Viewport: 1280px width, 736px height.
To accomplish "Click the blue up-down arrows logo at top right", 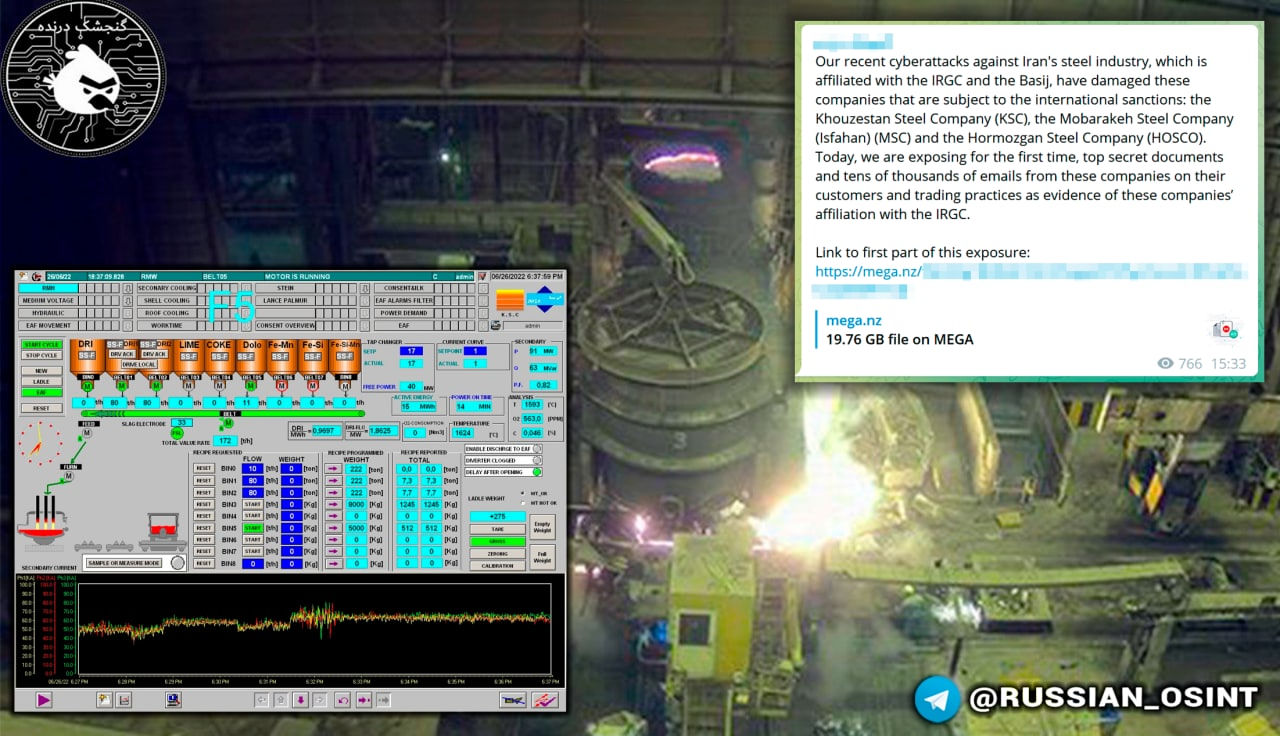I will [544, 299].
